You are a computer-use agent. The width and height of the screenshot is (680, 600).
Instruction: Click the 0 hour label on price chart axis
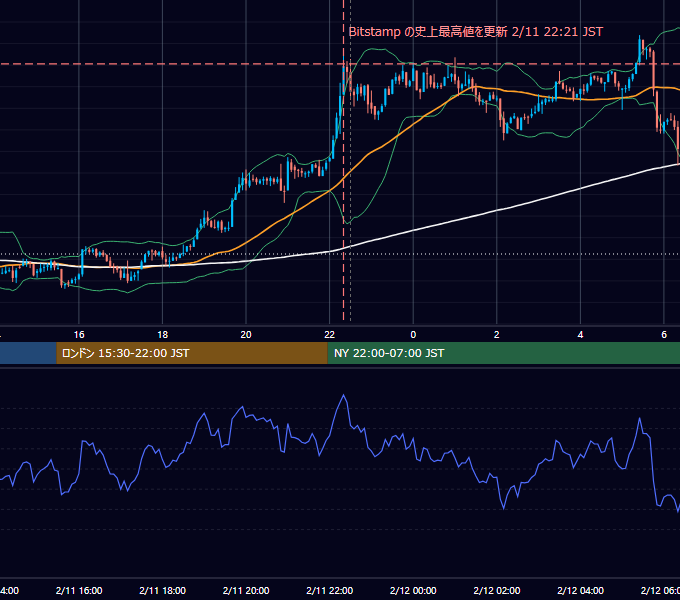pos(413,335)
